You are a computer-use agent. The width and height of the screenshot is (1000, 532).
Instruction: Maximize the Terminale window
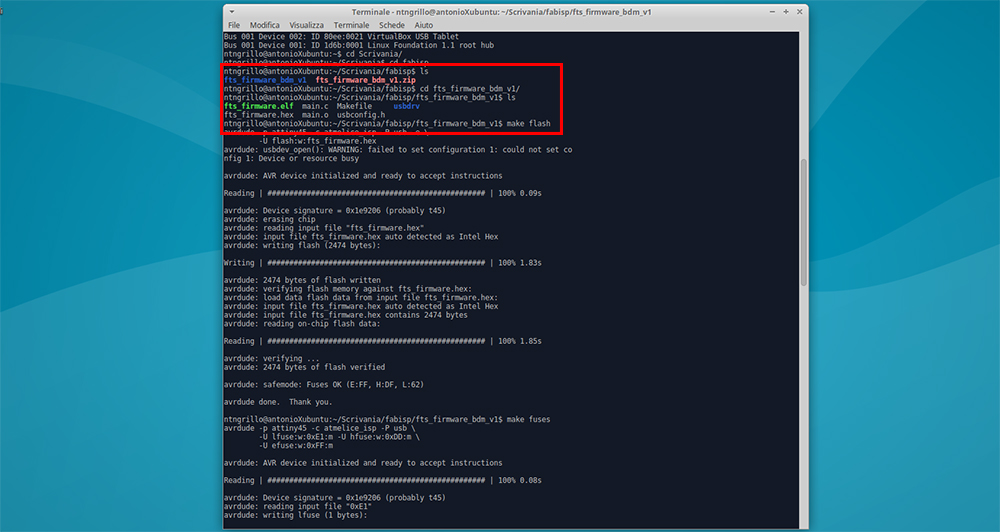click(x=786, y=11)
